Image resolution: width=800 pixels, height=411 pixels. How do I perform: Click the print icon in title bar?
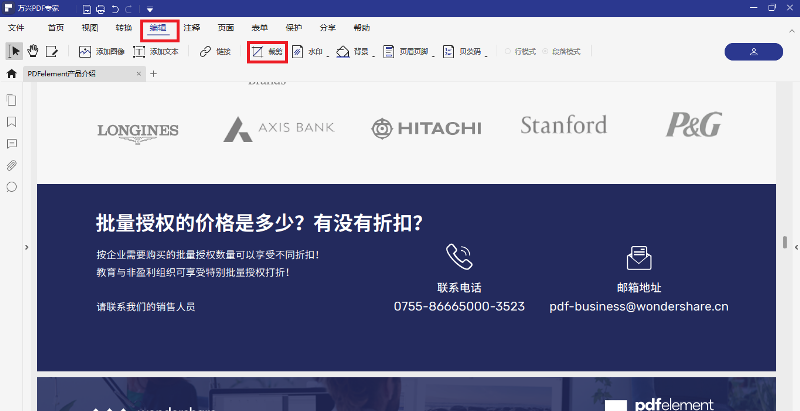point(101,9)
